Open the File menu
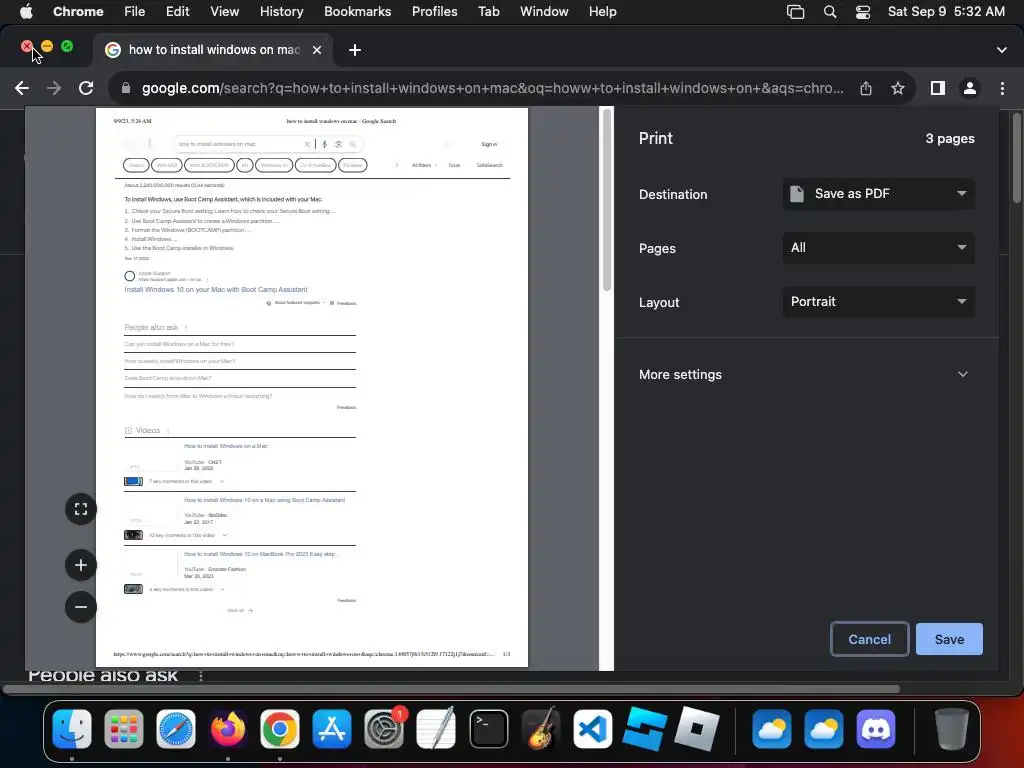 pyautogui.click(x=135, y=12)
